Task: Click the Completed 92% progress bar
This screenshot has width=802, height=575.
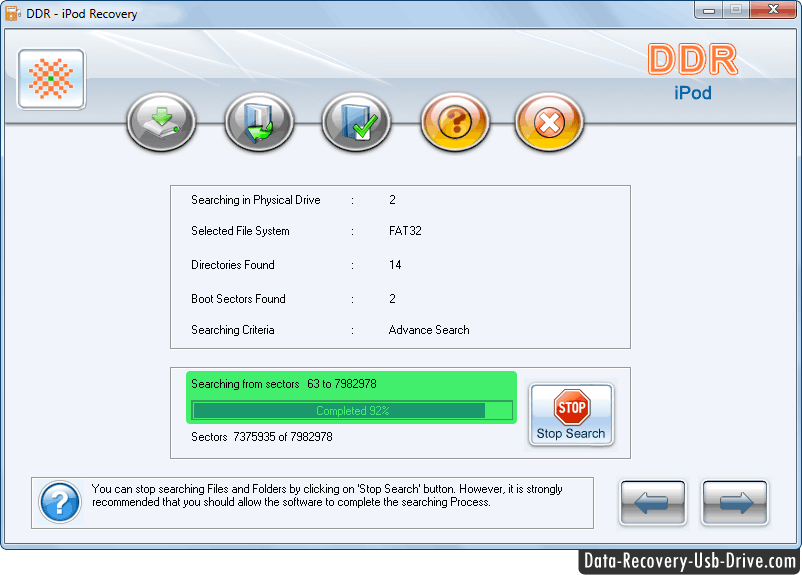Action: [x=352, y=411]
